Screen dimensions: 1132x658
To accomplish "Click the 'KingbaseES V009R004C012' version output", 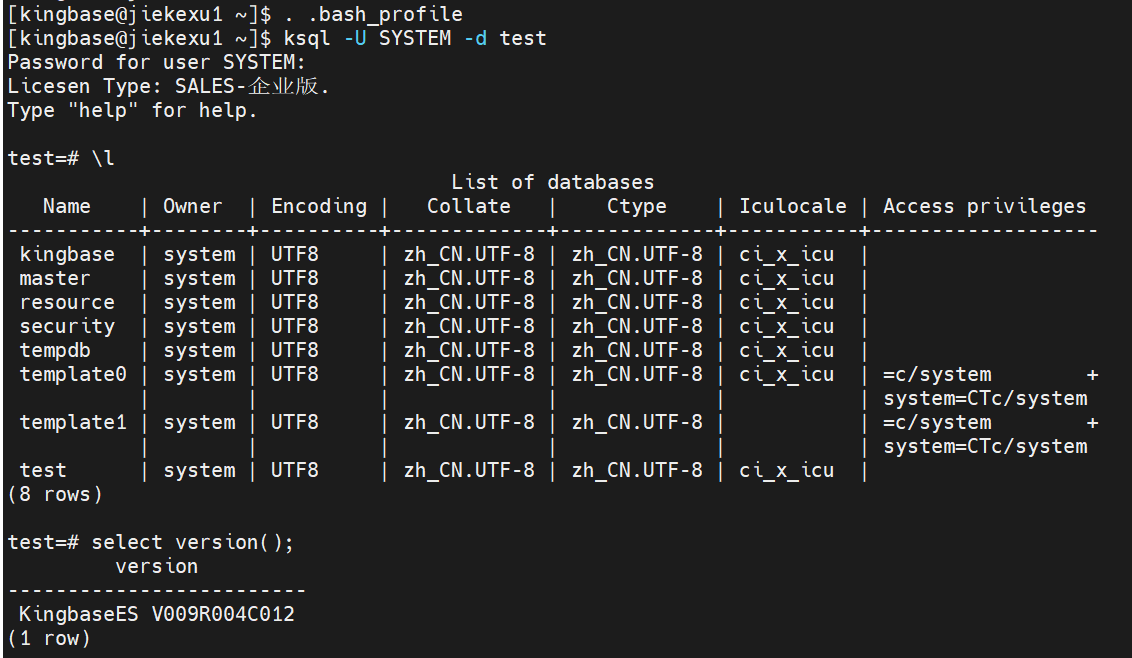I will click(157, 614).
